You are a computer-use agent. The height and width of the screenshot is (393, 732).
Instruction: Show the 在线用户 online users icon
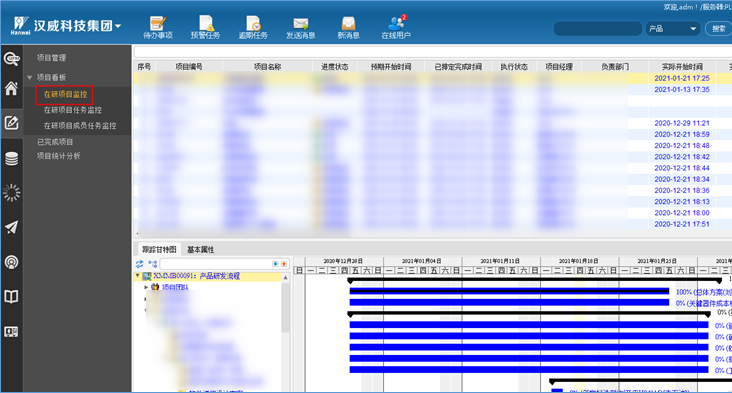tap(396, 27)
